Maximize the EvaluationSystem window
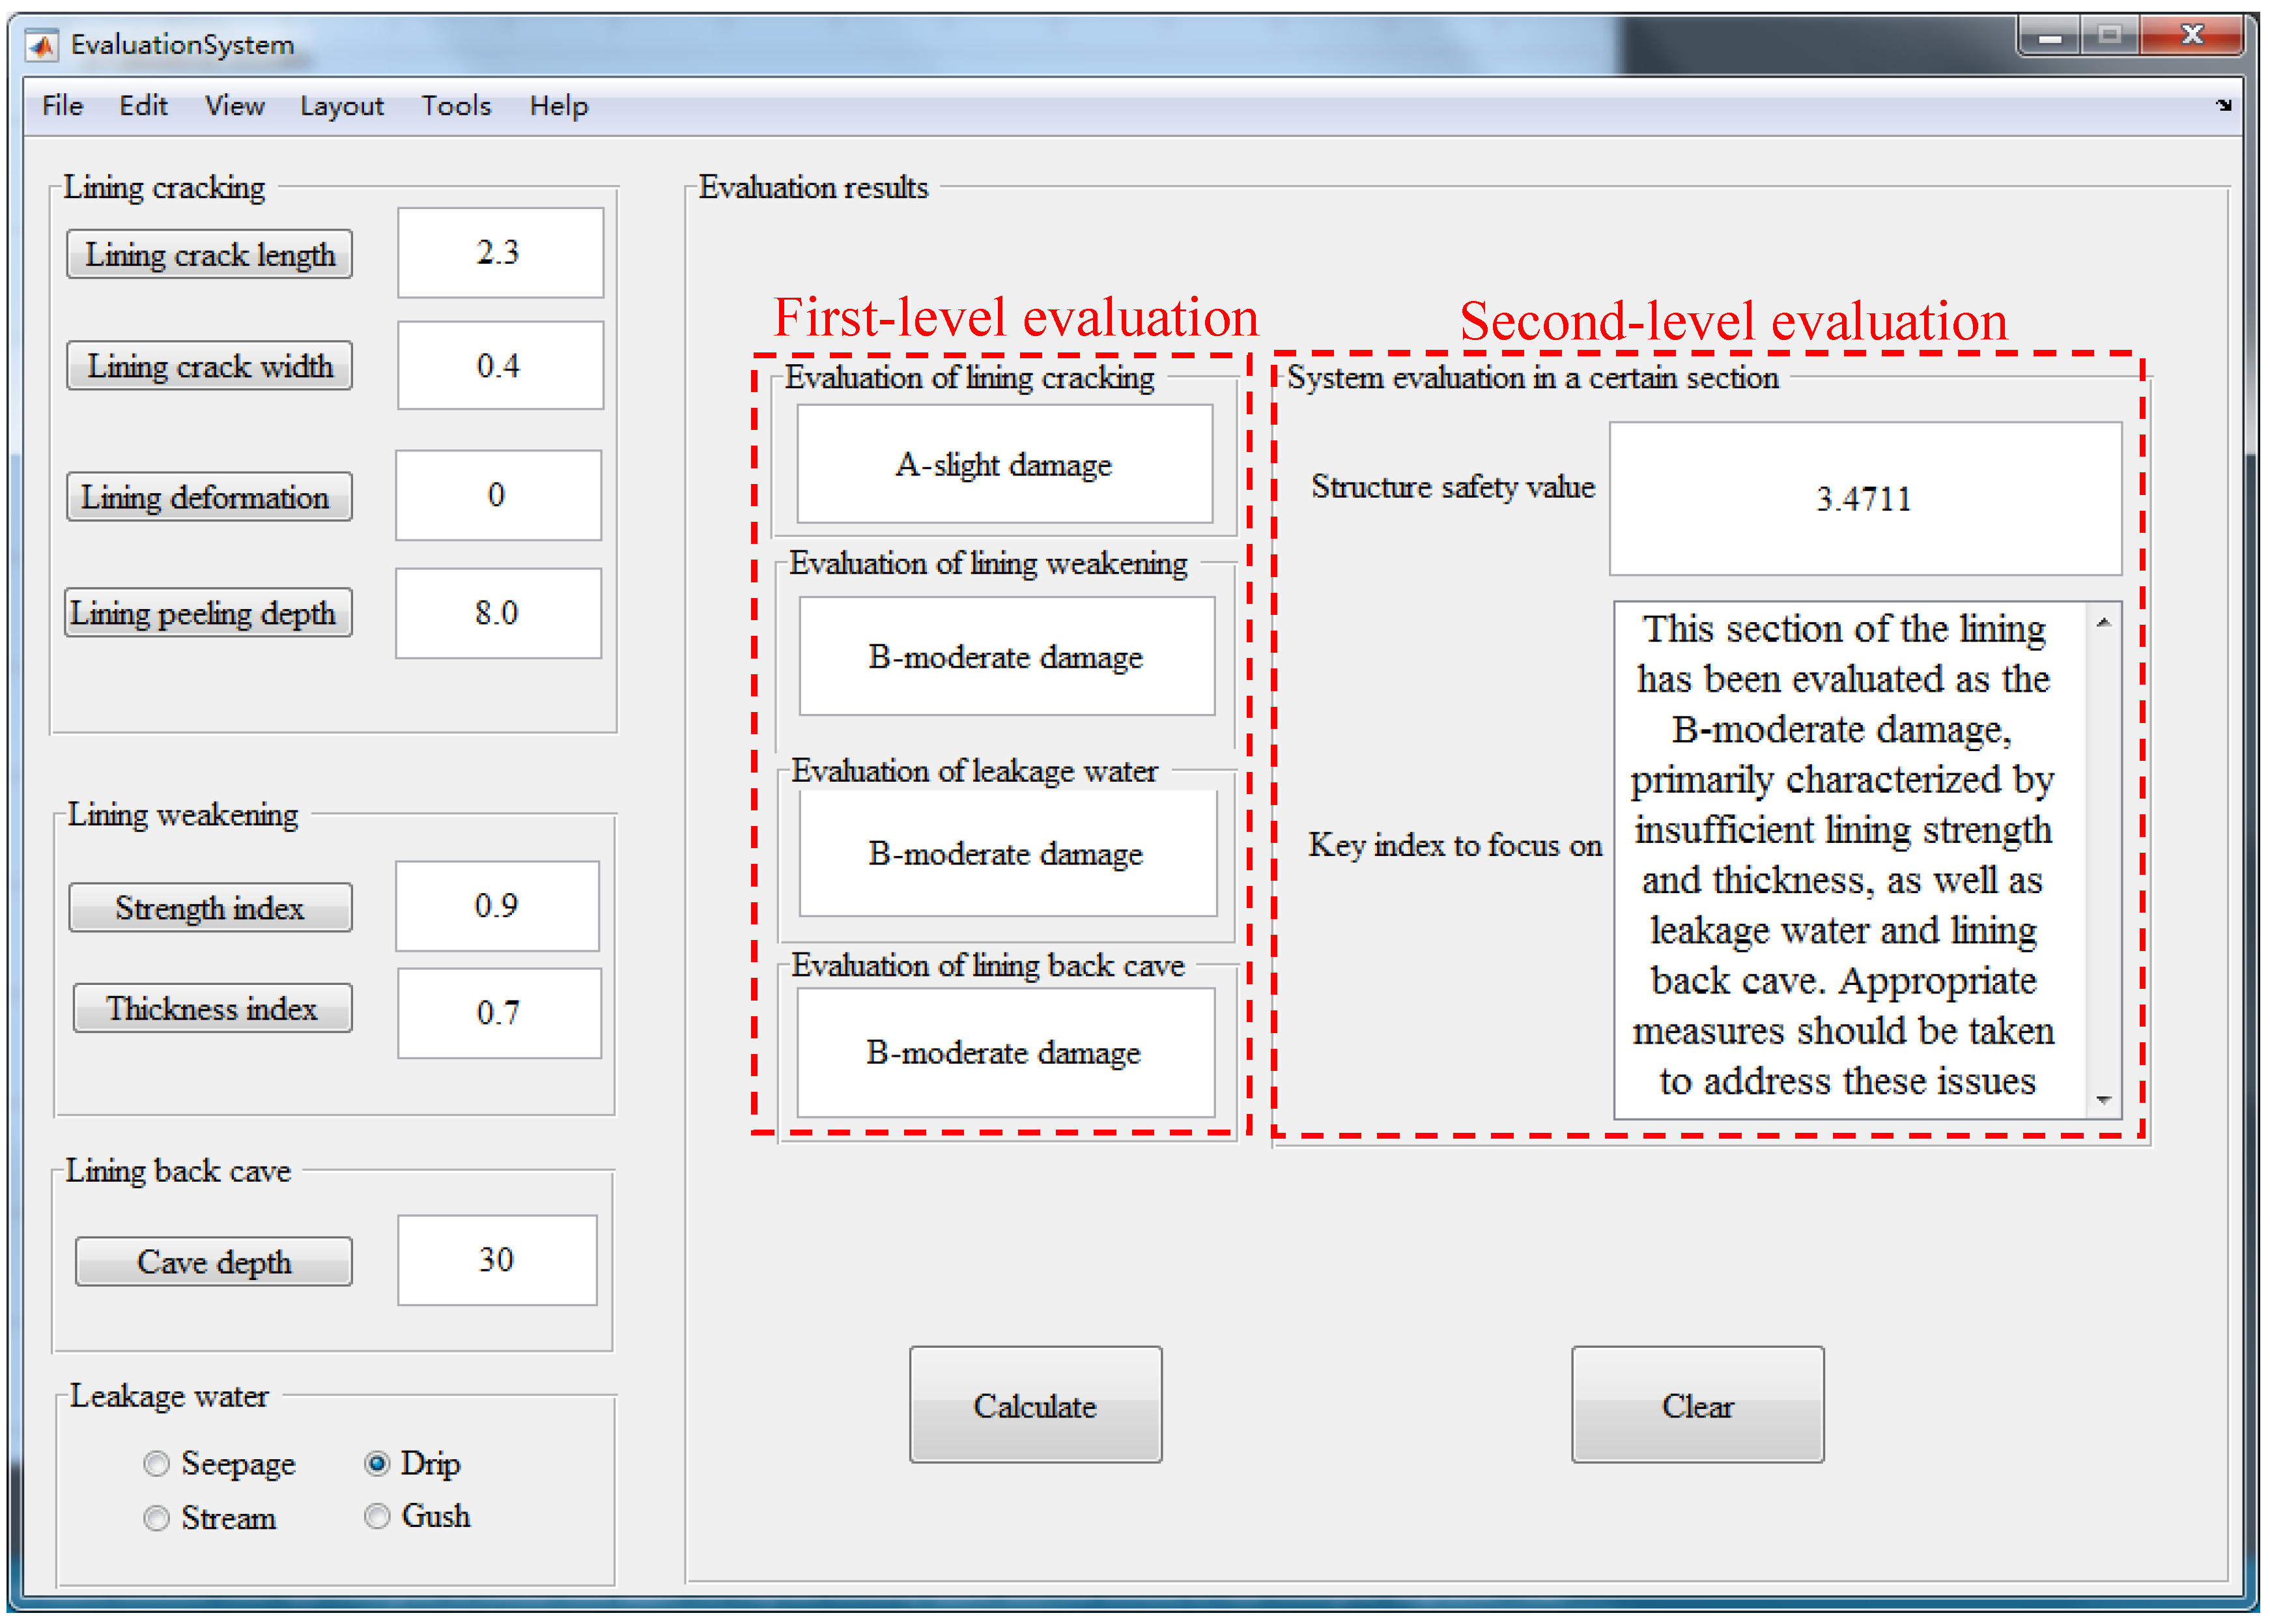 [2109, 37]
